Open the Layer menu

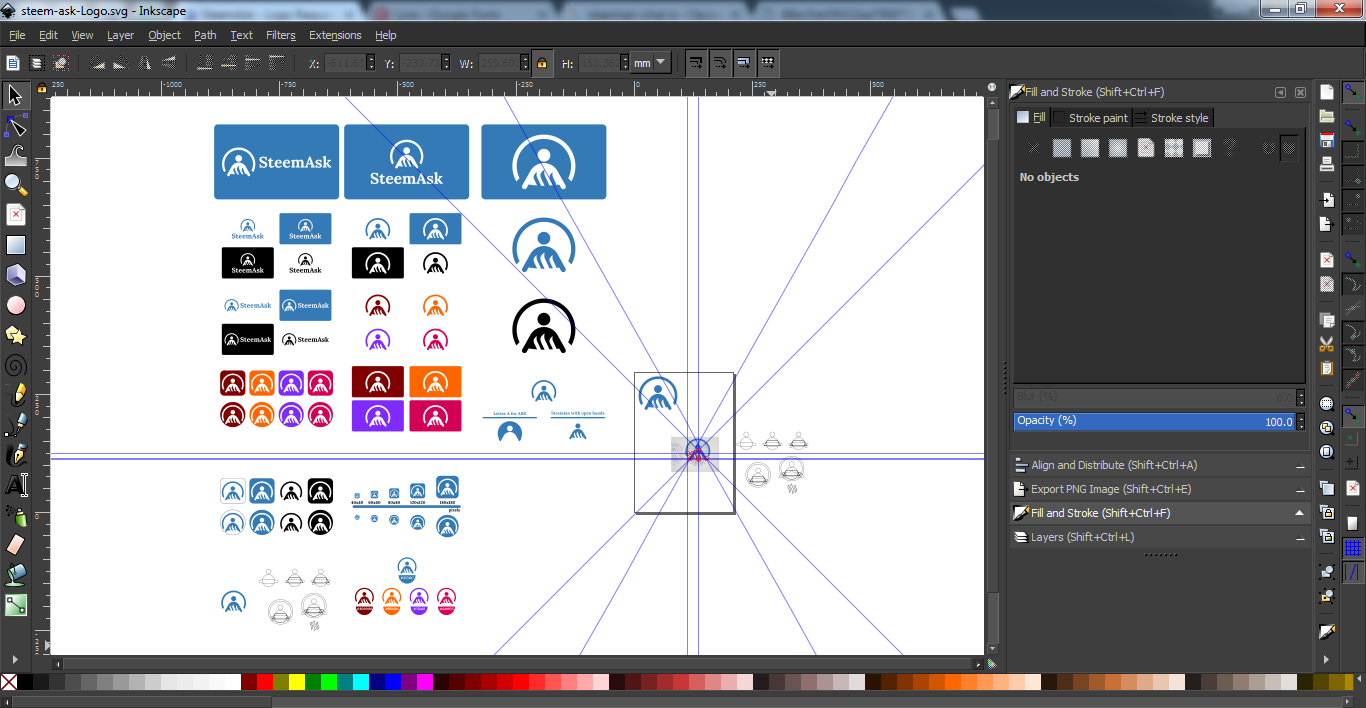120,35
